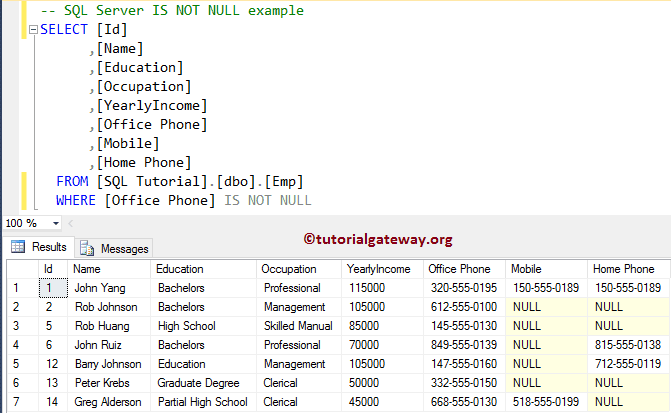
Task: Select Greg Alderson's Mobile number cell
Action: [546, 402]
